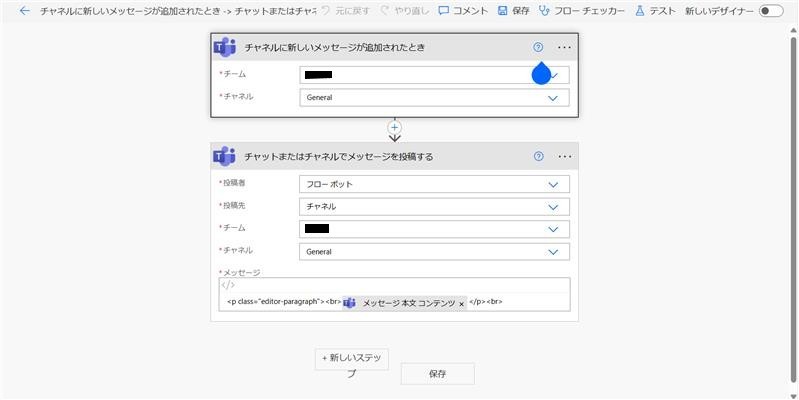
Task: Expand the trigger's チーム dropdown
Action: click(434, 75)
